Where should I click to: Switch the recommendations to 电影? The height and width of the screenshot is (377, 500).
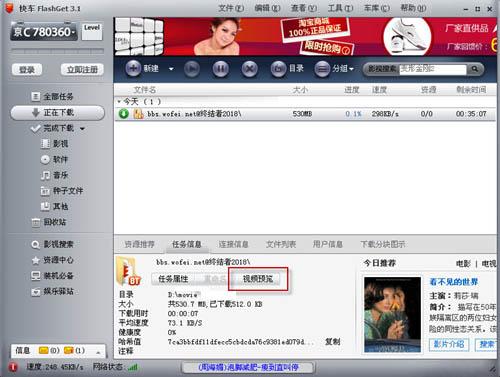[x=463, y=264]
